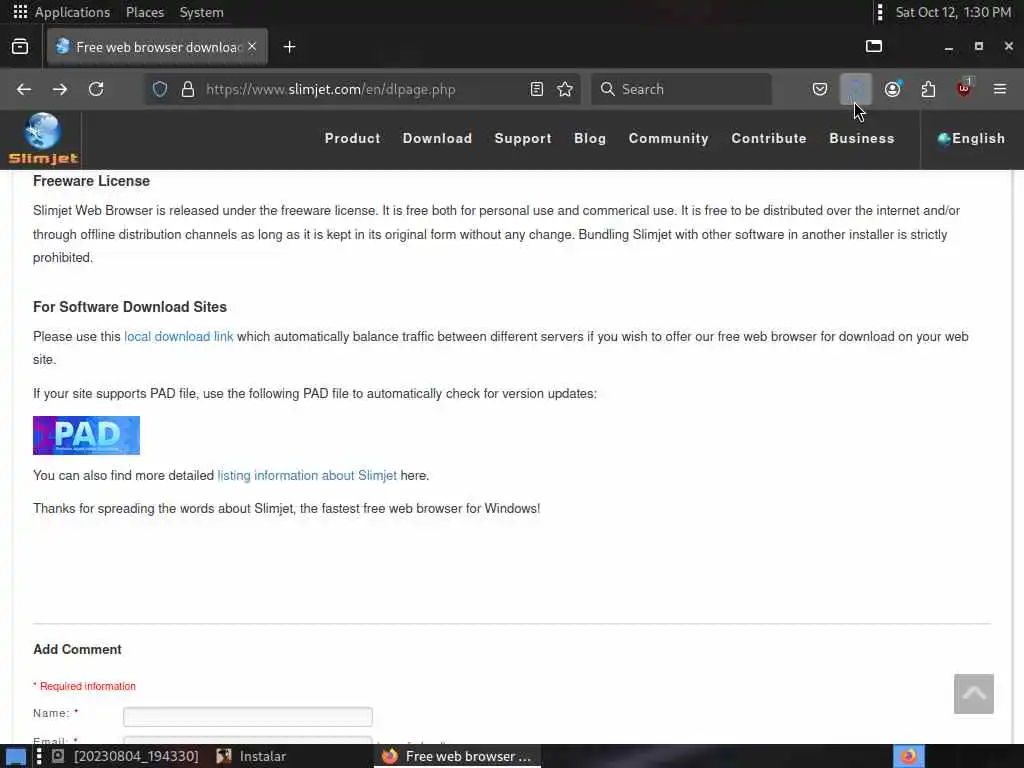Screen dimensions: 1024x768
Task: Toggle reader view icon
Action: click(537, 89)
